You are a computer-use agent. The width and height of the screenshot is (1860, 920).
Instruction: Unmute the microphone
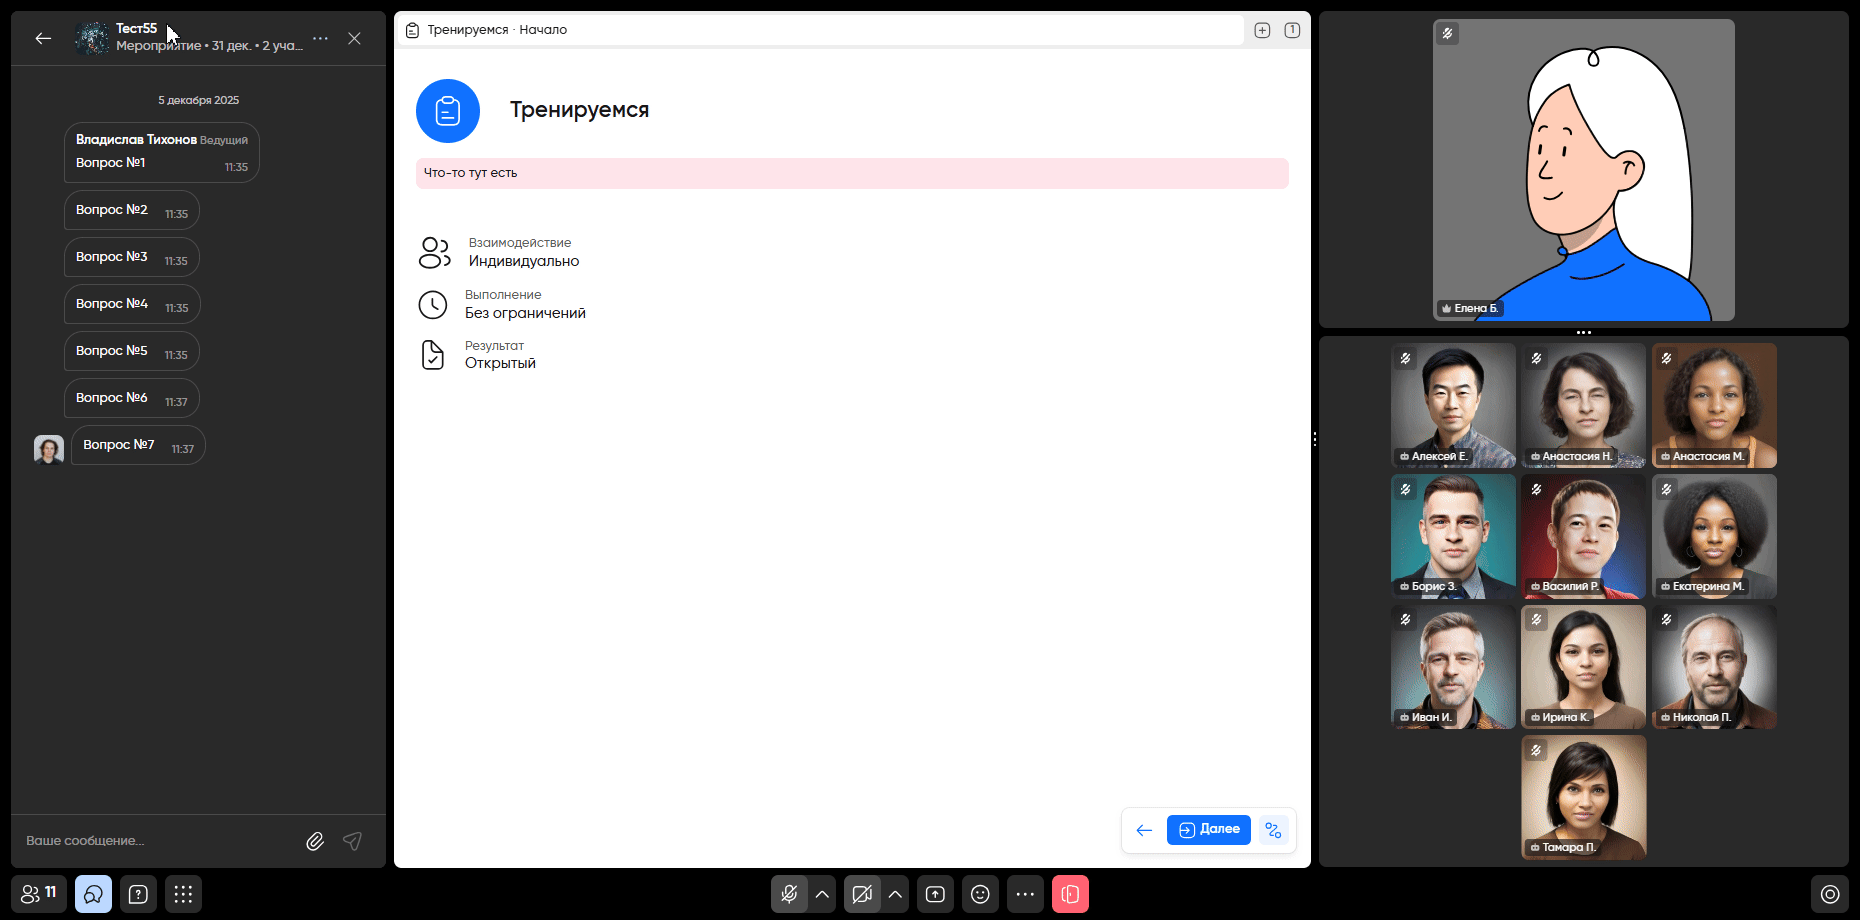tap(789, 894)
